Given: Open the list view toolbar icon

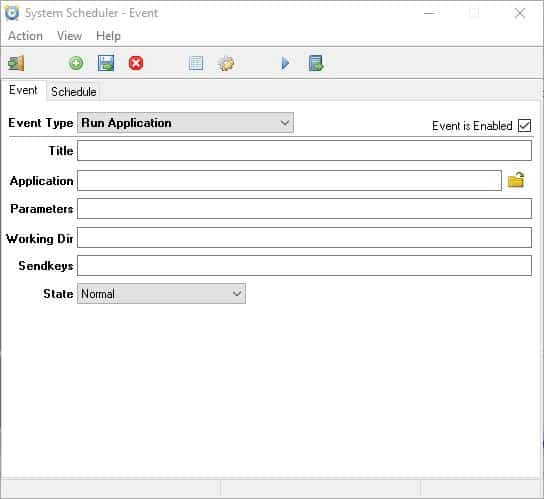Looking at the screenshot, I should coord(196,64).
